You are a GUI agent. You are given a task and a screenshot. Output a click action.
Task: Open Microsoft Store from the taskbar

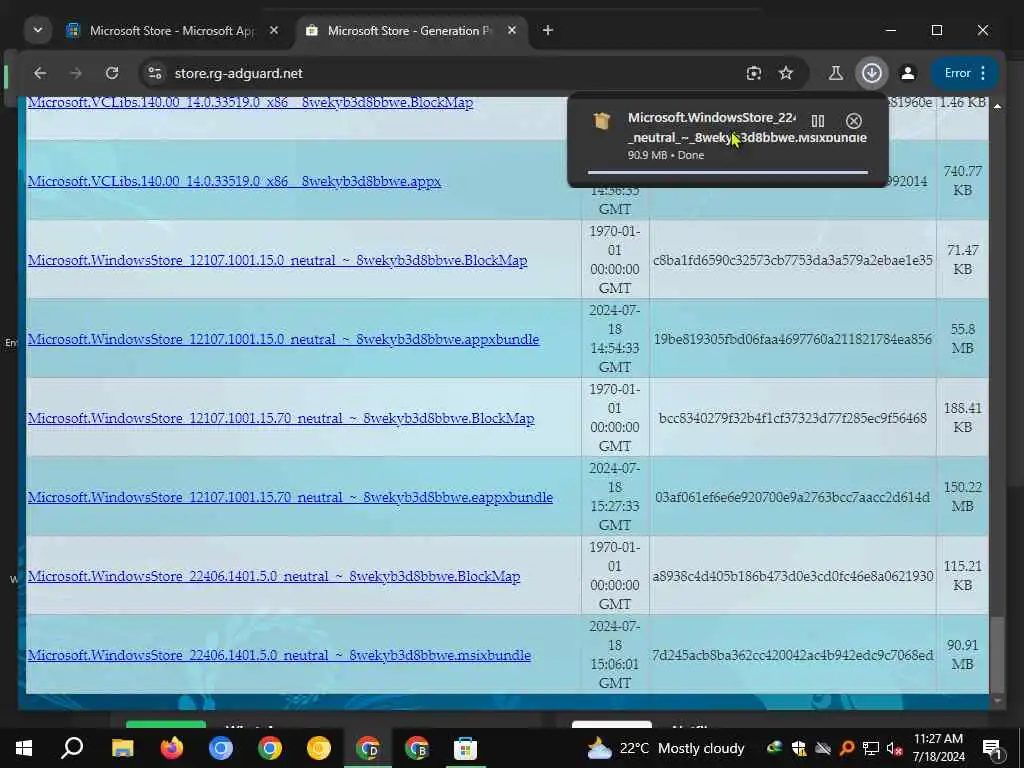[466, 748]
